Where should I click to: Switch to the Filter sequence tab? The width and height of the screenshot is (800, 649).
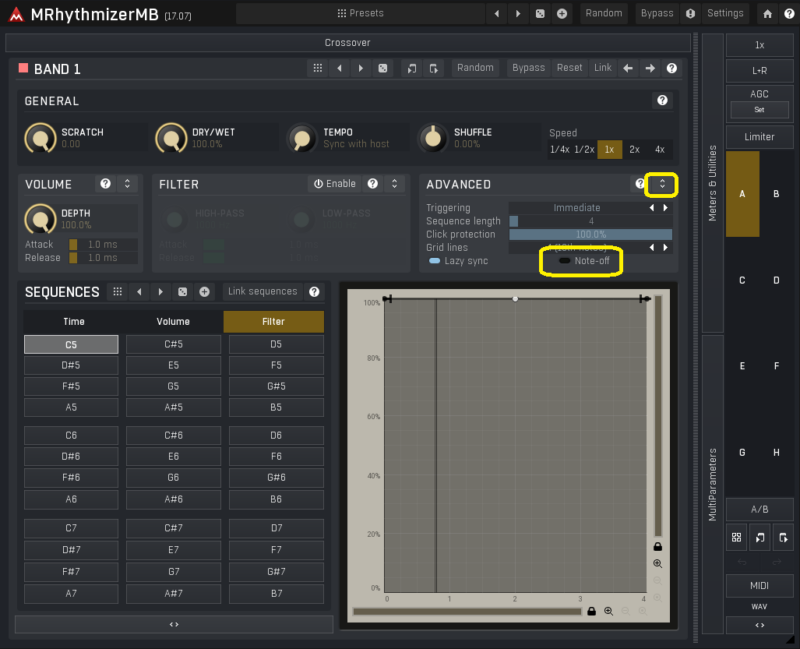coord(273,322)
